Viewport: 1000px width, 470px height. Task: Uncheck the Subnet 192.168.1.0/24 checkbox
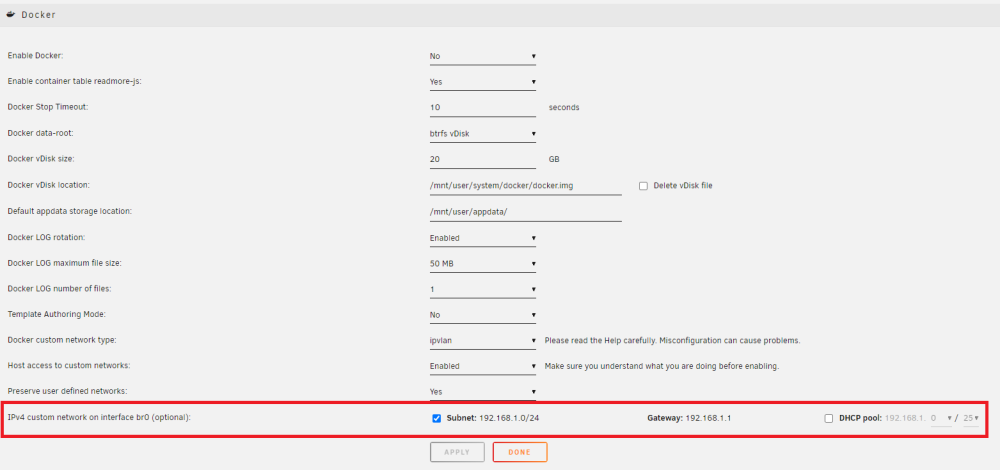[437, 418]
